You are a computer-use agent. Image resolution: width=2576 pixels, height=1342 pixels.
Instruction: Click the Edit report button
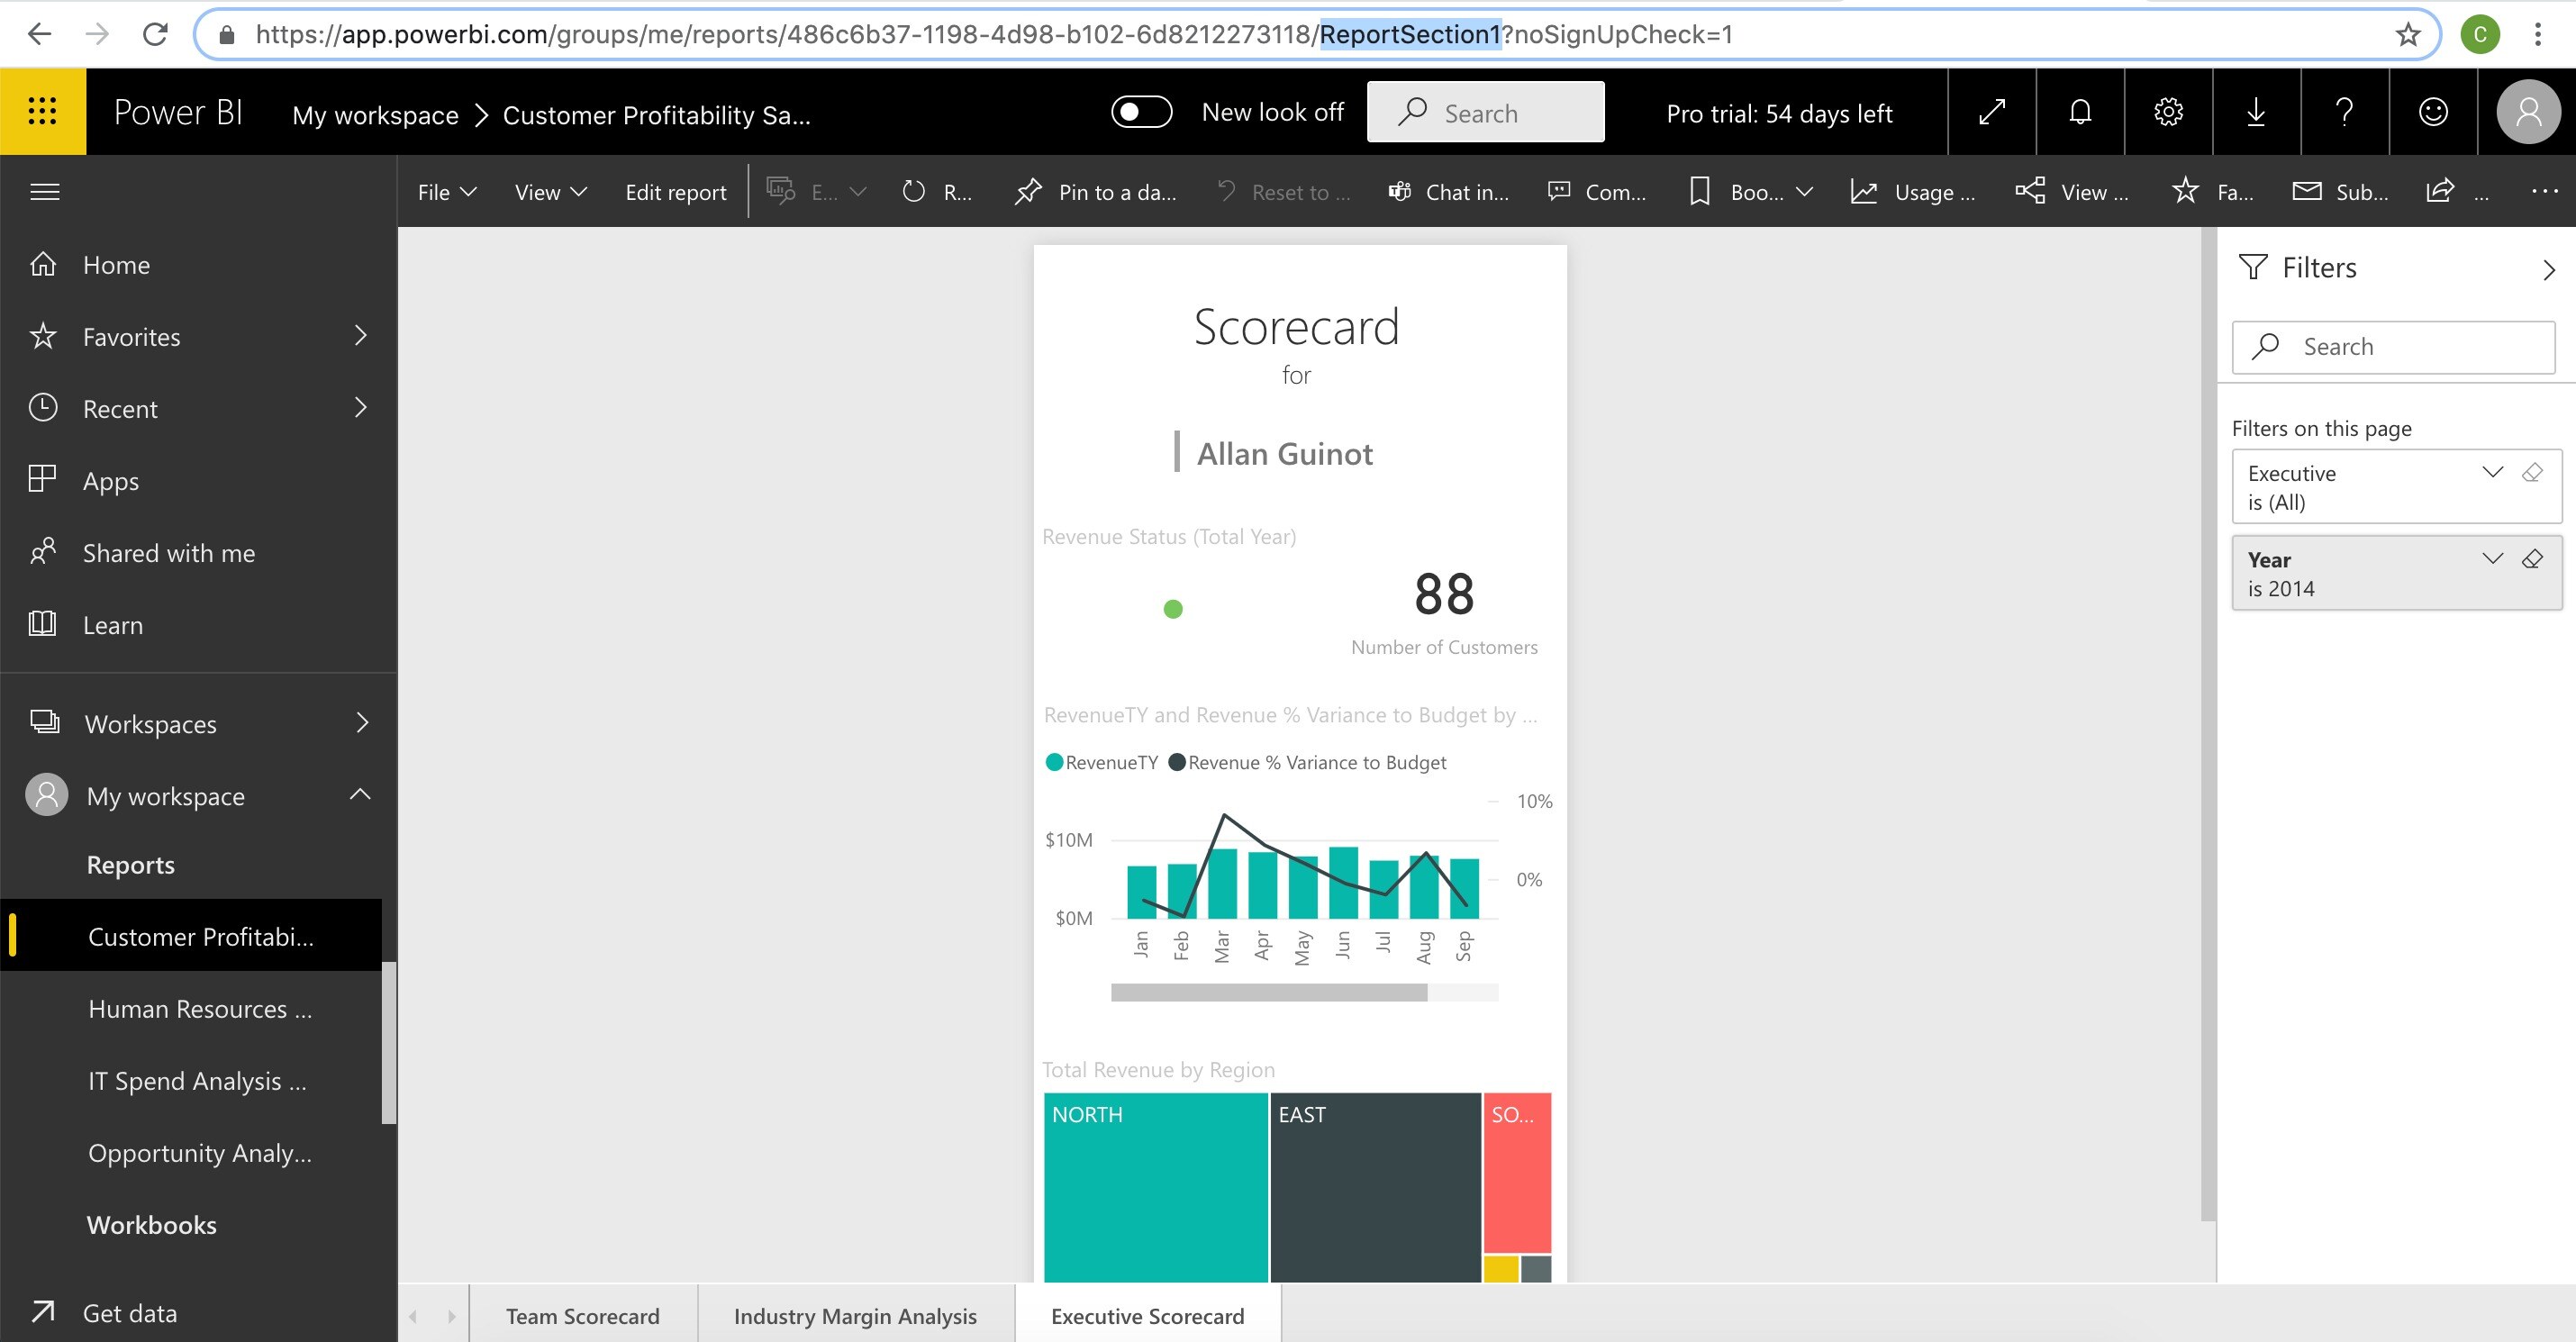tap(675, 192)
